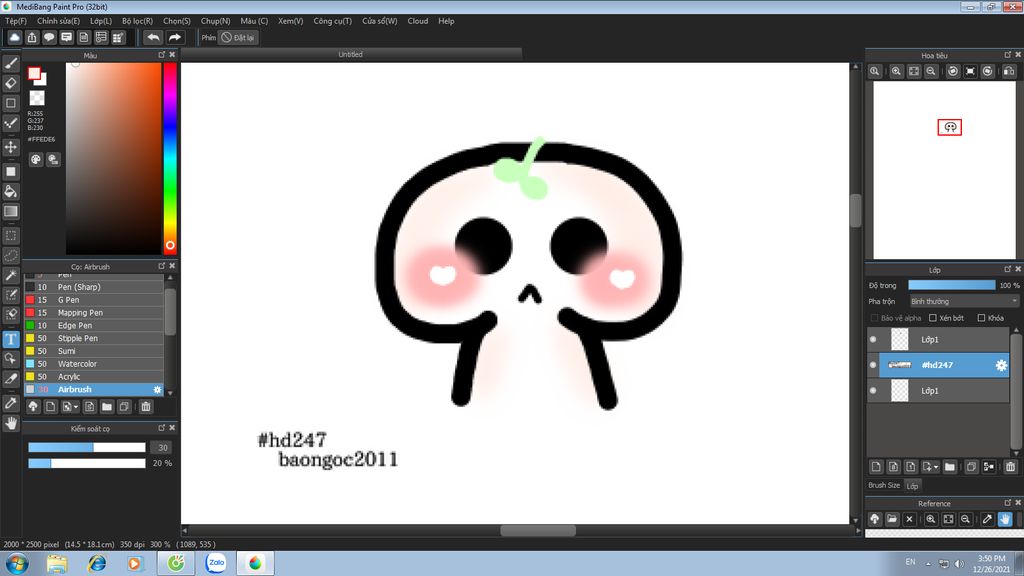Zoom in on the navigator panel
The image size is (1024, 576).
[897, 71]
